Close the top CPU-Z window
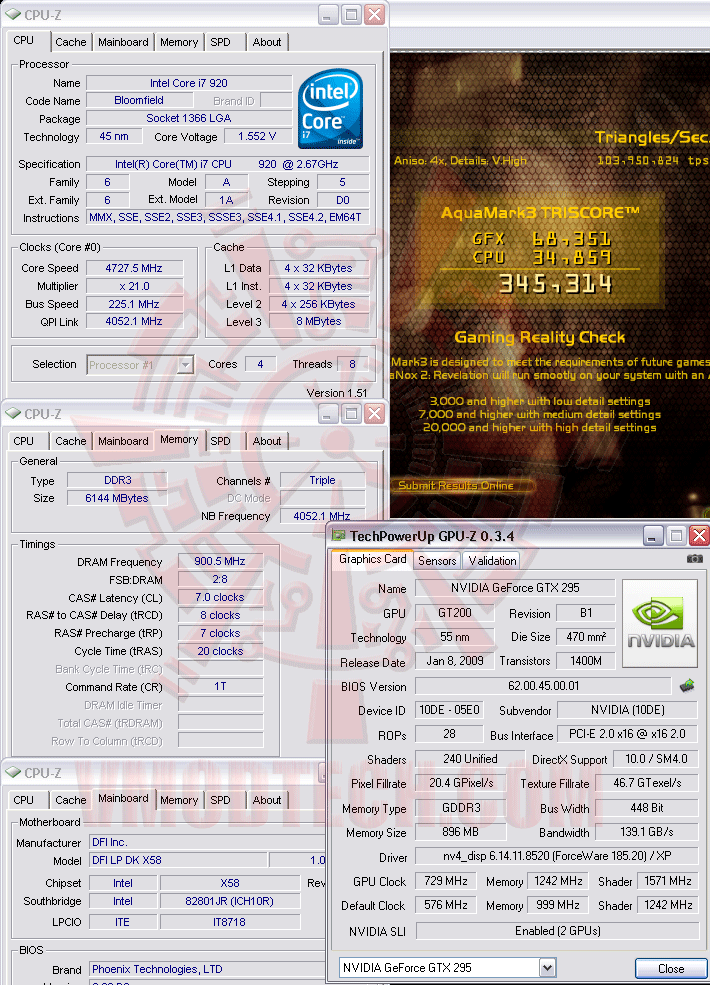The height and width of the screenshot is (985, 710). (374, 14)
